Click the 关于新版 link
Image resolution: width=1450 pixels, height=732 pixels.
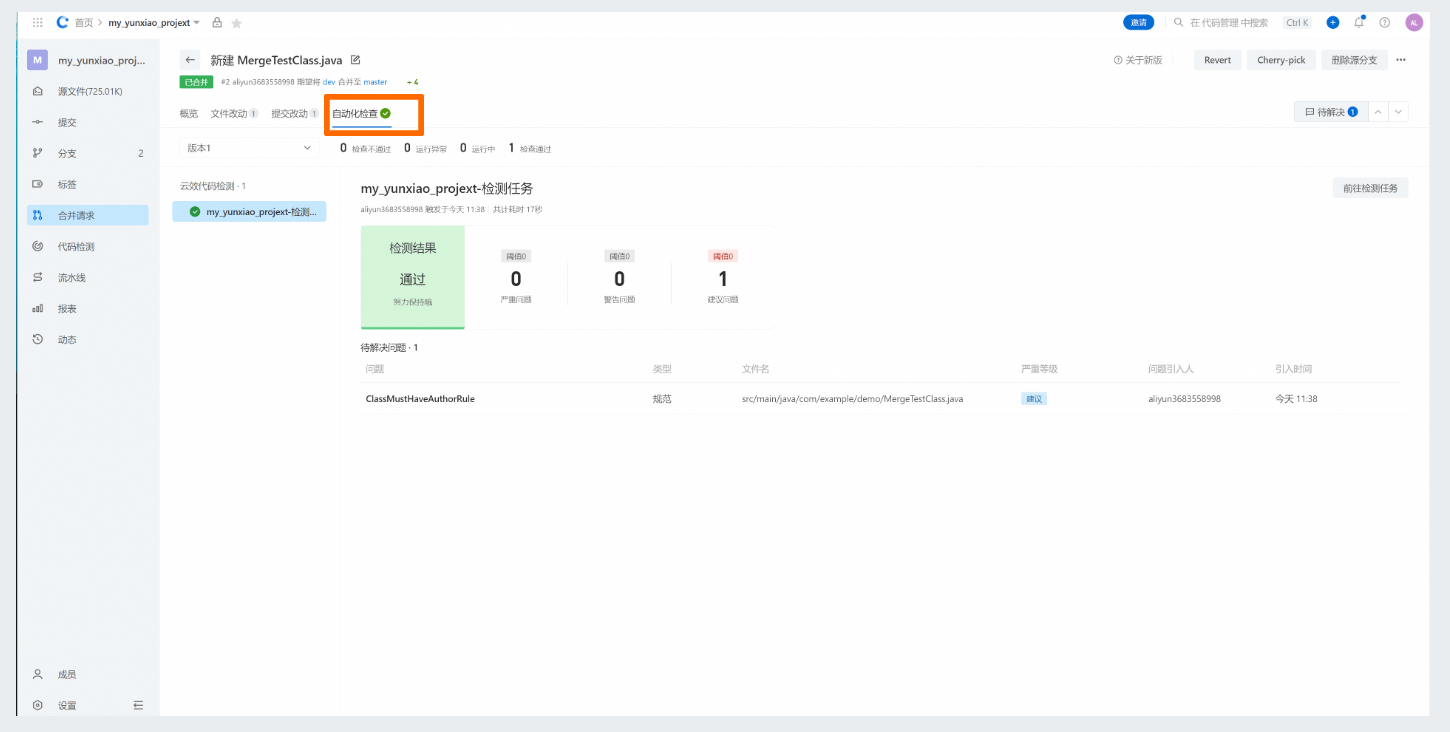coord(1138,60)
